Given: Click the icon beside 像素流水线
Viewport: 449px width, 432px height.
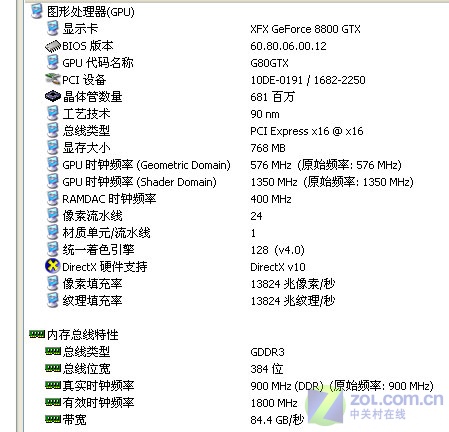Looking at the screenshot, I should [x=52, y=215].
